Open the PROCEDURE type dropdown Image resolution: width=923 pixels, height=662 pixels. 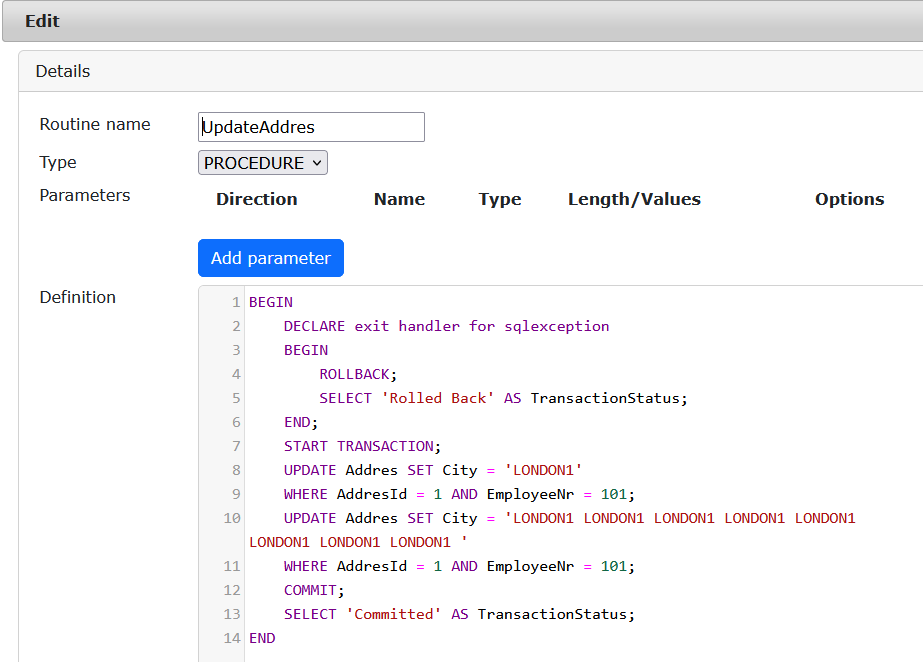pos(263,163)
